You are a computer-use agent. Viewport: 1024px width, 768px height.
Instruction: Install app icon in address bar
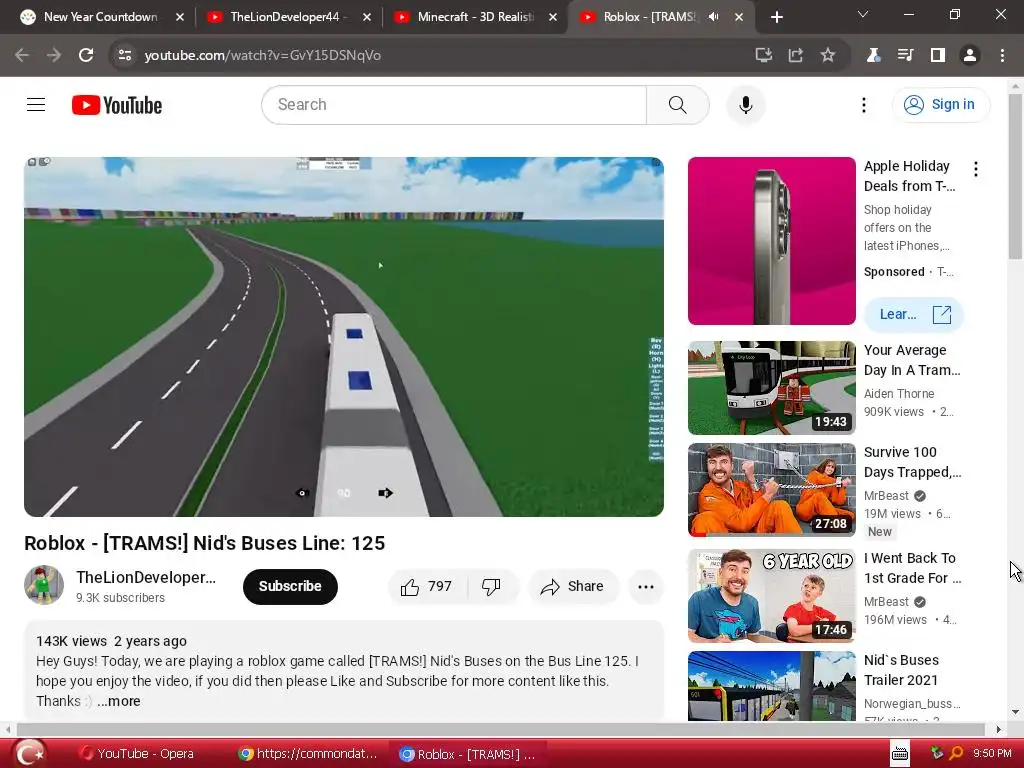pyautogui.click(x=763, y=55)
